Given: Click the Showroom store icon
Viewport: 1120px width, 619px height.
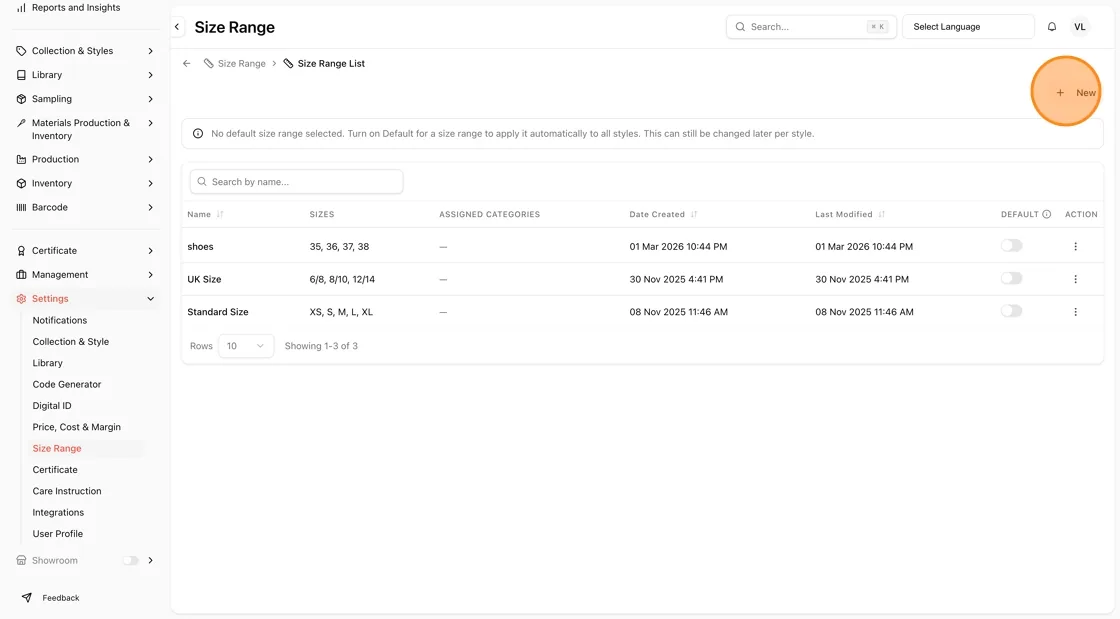Looking at the screenshot, I should [x=21, y=560].
